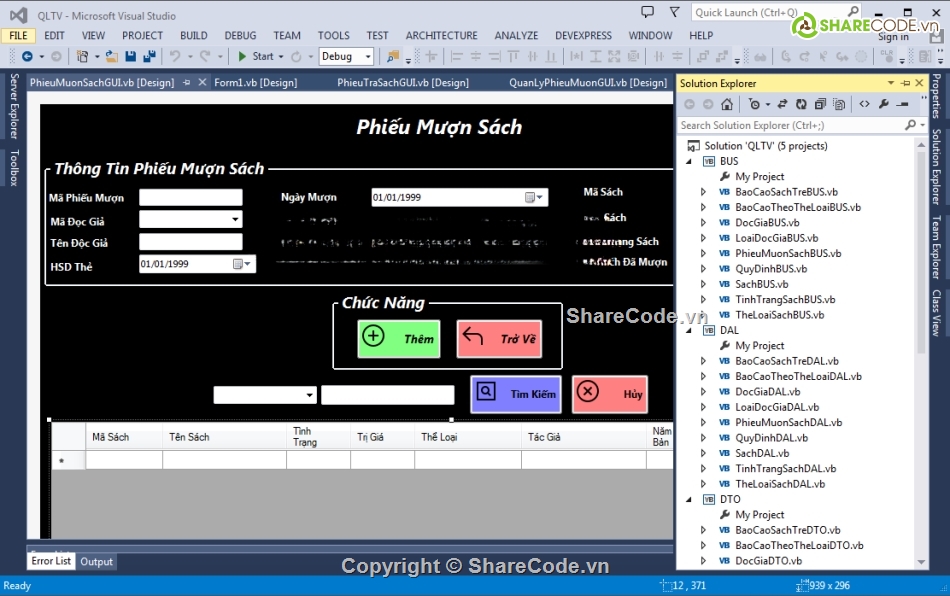Select TheLoaiSachDAL.vb in Solution Explorer
Image resolution: width=950 pixels, height=596 pixels.
click(x=780, y=483)
